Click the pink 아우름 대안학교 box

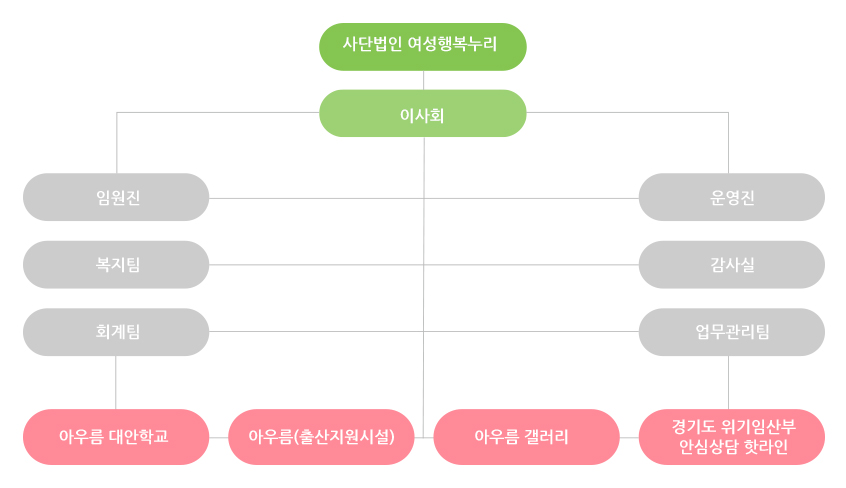[116, 437]
